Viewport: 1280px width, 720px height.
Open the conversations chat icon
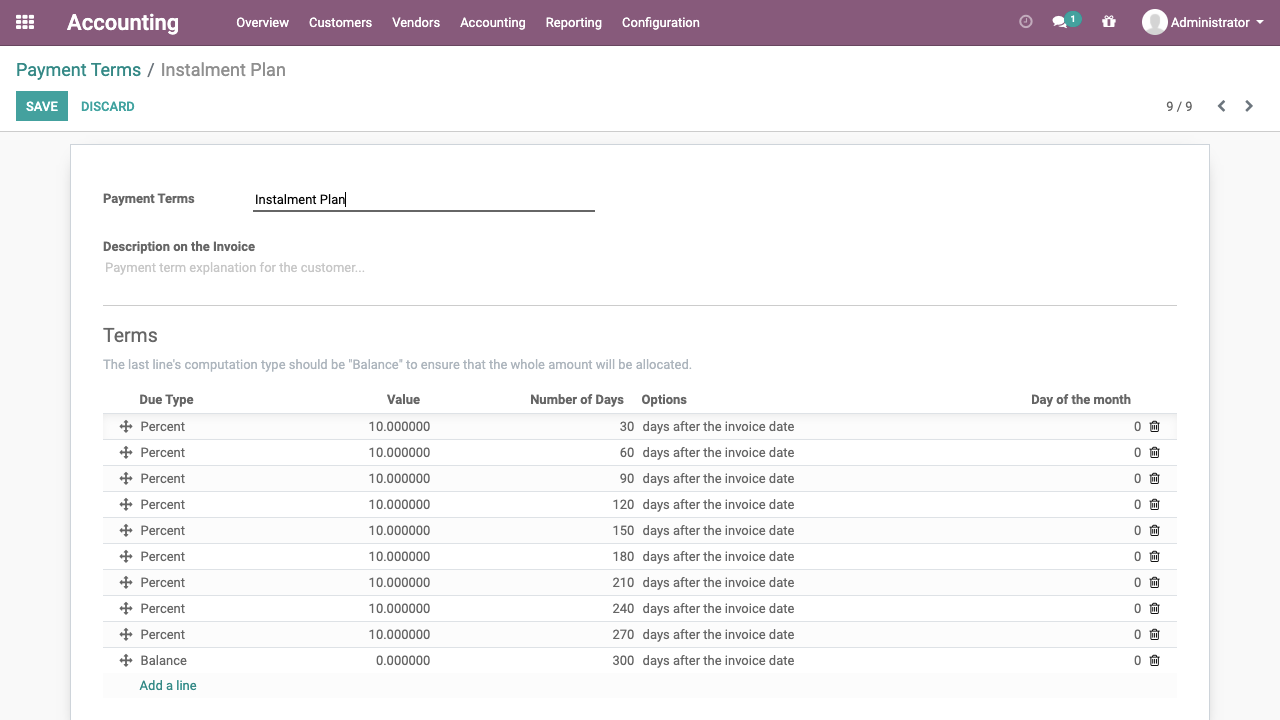point(1060,22)
